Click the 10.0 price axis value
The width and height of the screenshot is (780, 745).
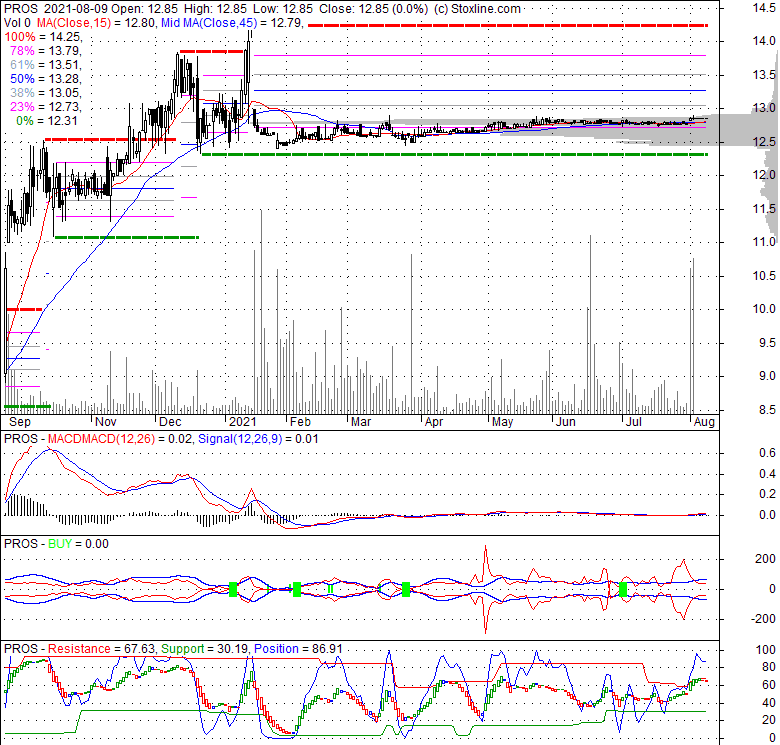(764, 309)
